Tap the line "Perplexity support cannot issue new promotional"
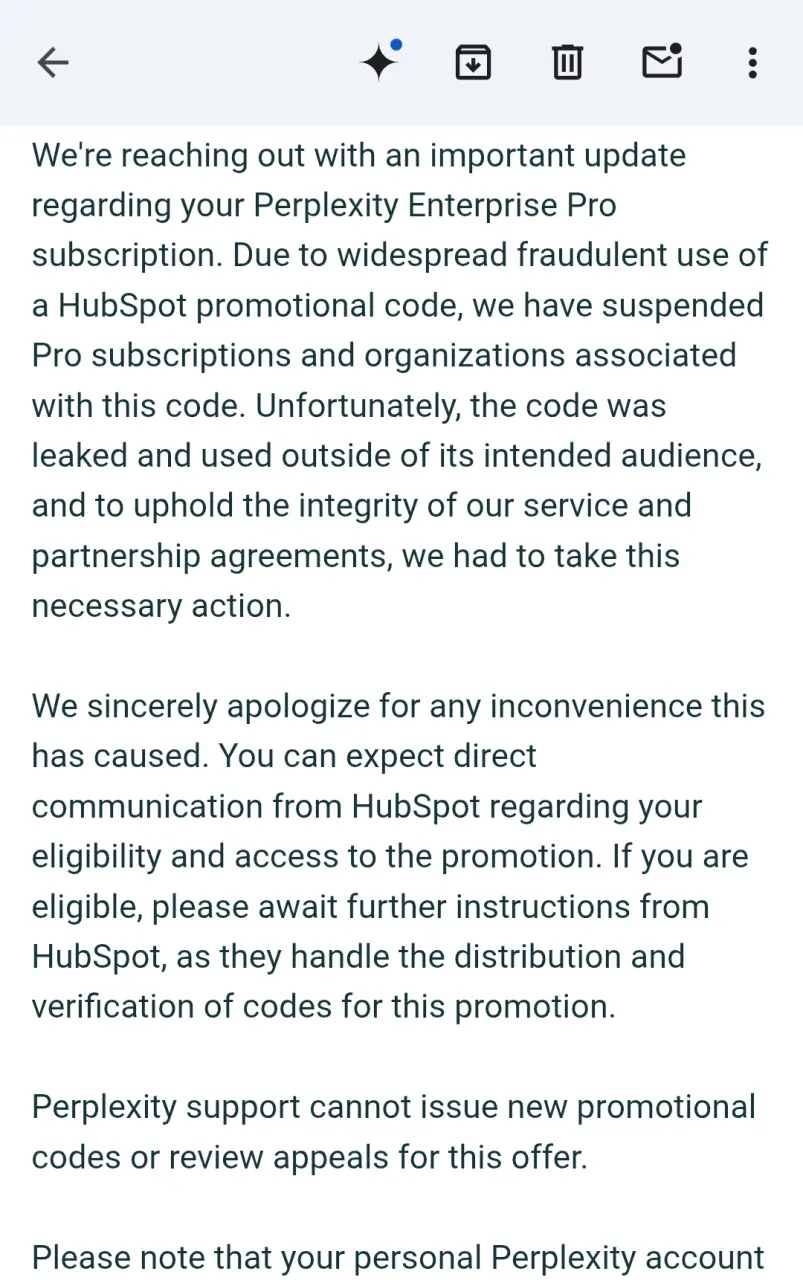Image resolution: width=803 pixels, height=1280 pixels. (x=394, y=1108)
